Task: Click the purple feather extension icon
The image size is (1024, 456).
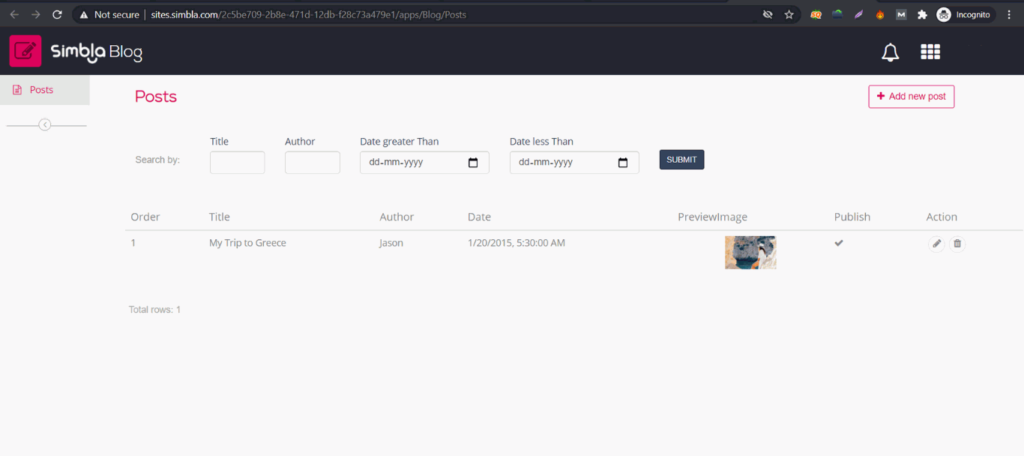Action: coord(859,14)
